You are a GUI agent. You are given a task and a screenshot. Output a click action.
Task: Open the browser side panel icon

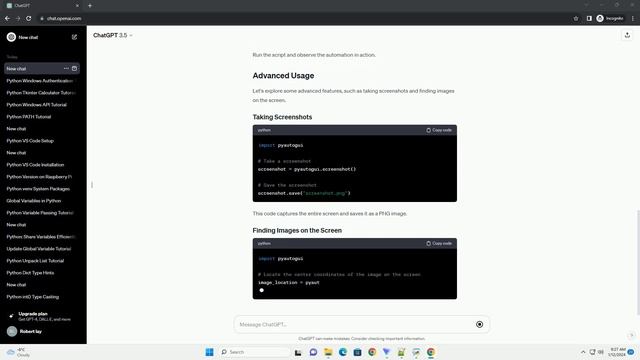pyautogui.click(x=589, y=18)
